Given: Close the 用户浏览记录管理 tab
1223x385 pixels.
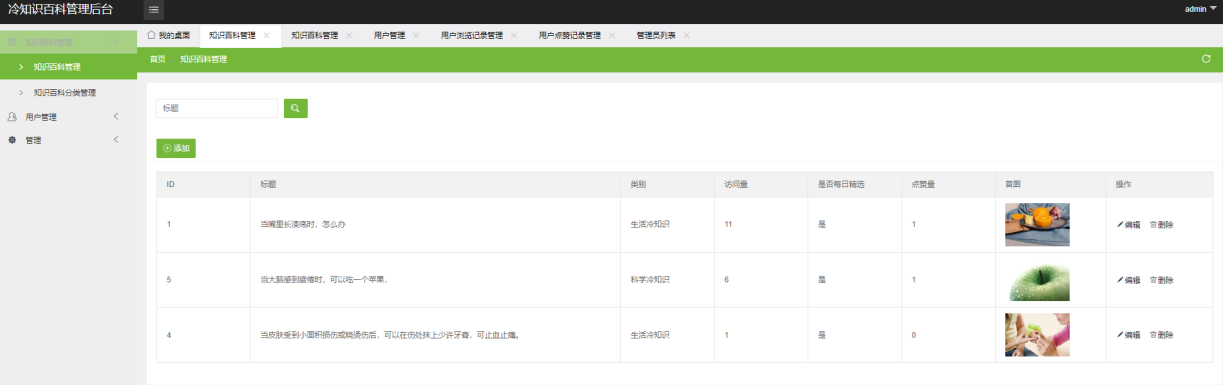Looking at the screenshot, I should (x=514, y=36).
